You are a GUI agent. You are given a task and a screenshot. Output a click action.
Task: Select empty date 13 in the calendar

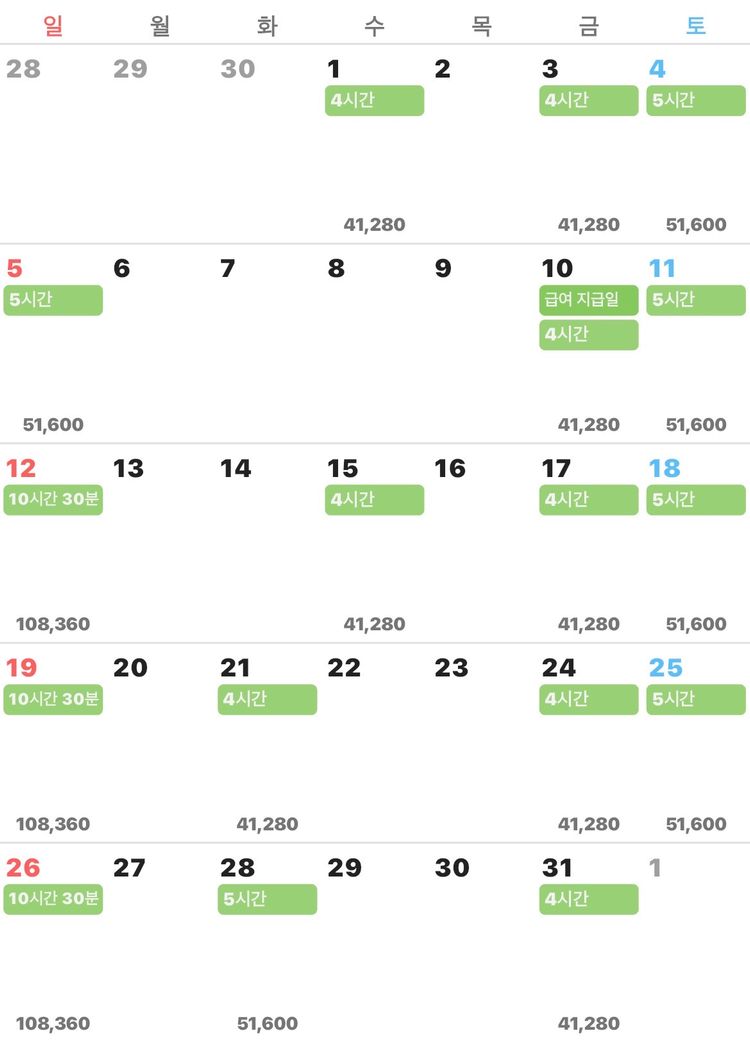point(128,468)
